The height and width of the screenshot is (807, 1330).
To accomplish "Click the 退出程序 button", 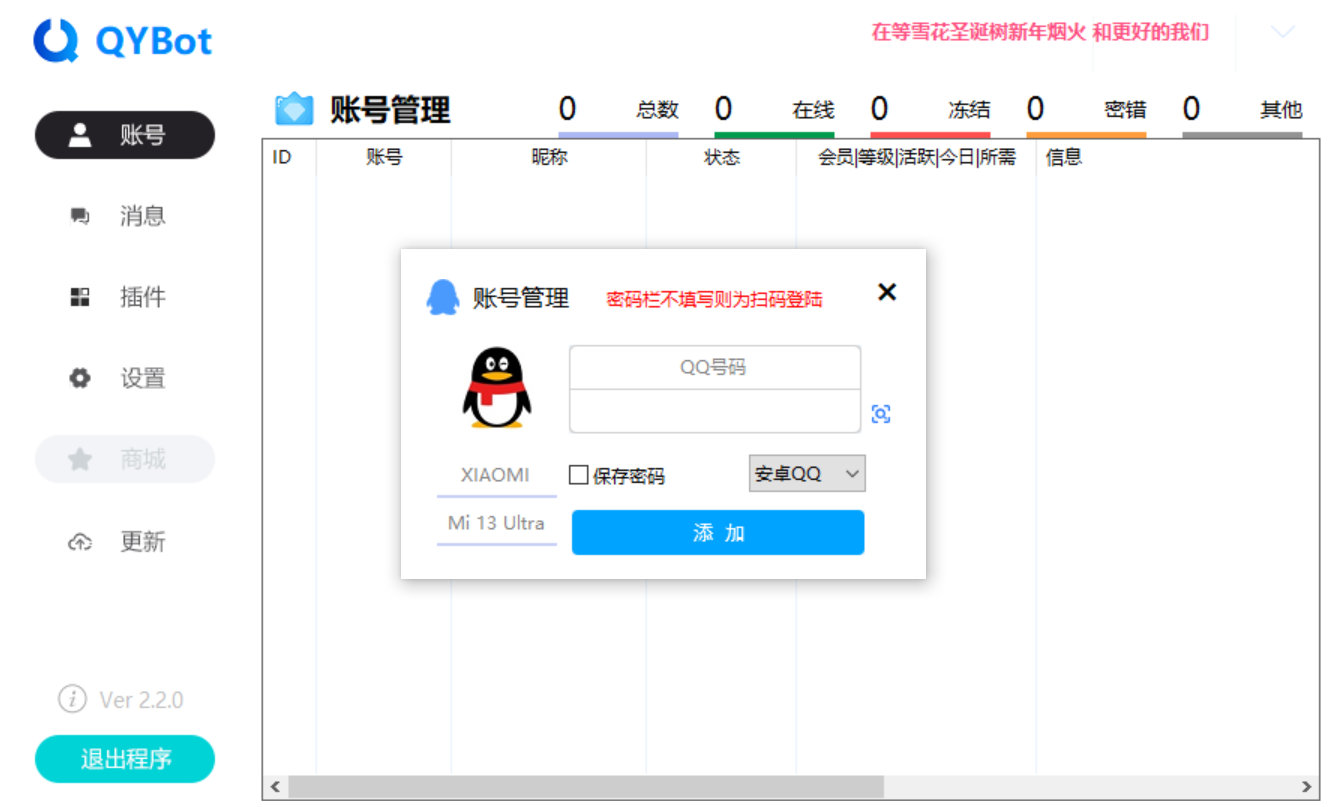I will 124,759.
